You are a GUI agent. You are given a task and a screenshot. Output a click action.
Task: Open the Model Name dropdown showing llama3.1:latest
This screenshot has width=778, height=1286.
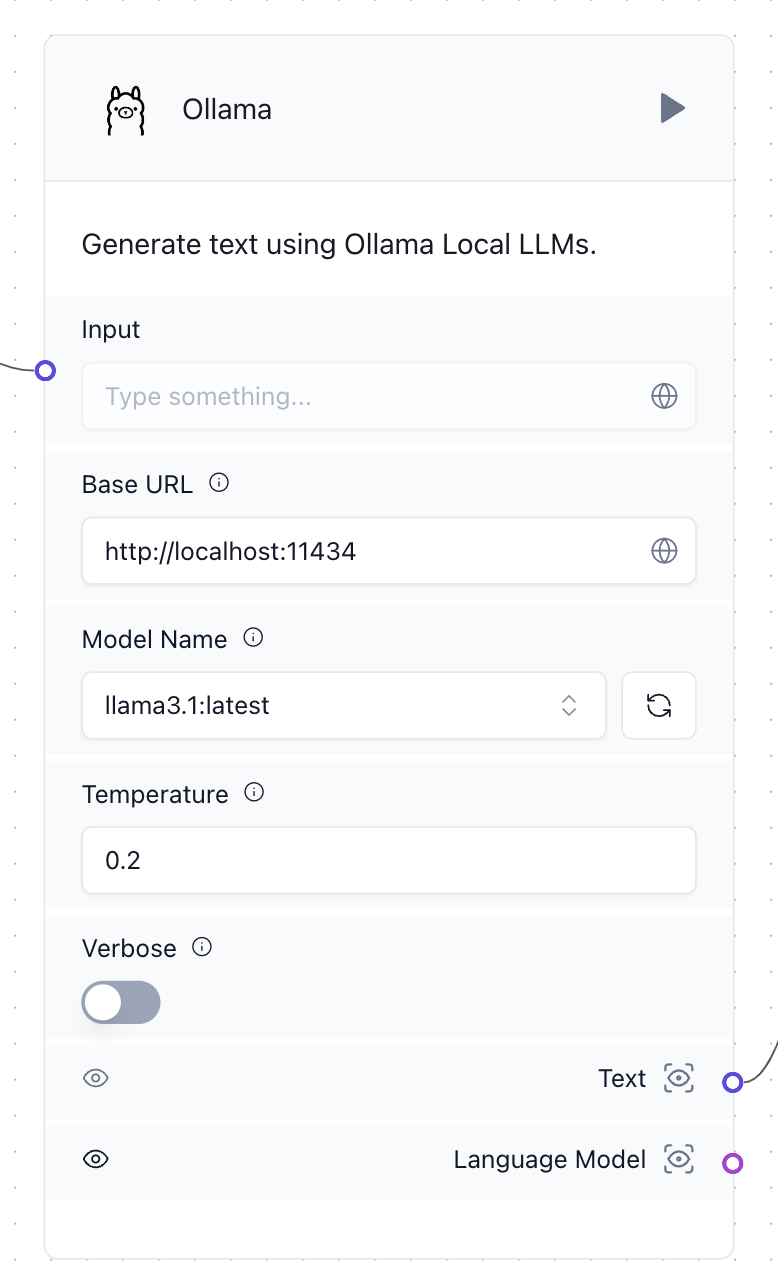343,705
